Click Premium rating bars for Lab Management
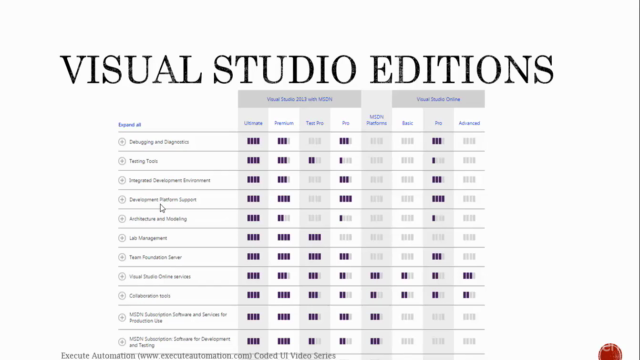The image size is (640, 360). point(284,237)
